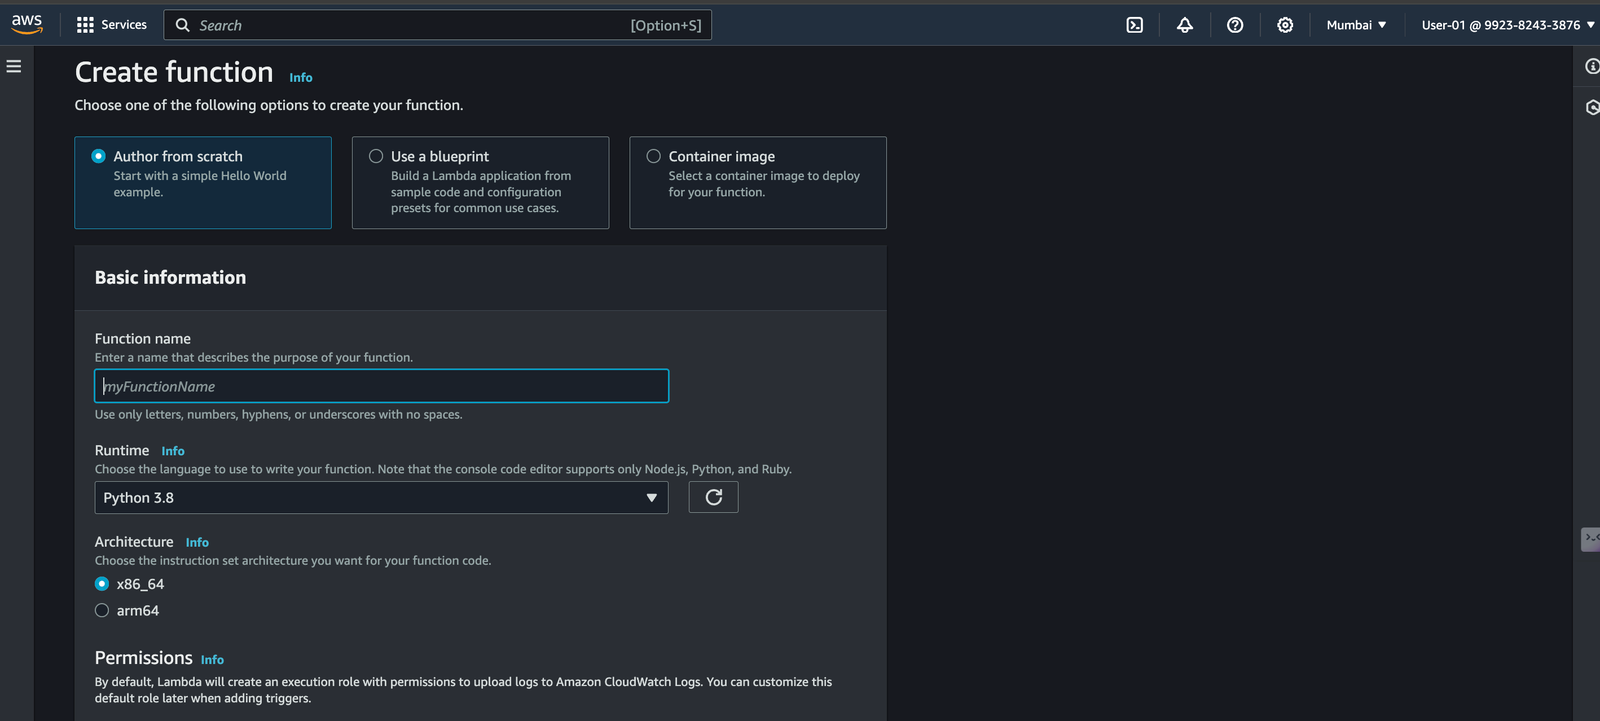Image resolution: width=1600 pixels, height=721 pixels.
Task: Expand the hamburger side navigation
Action: click(x=14, y=66)
